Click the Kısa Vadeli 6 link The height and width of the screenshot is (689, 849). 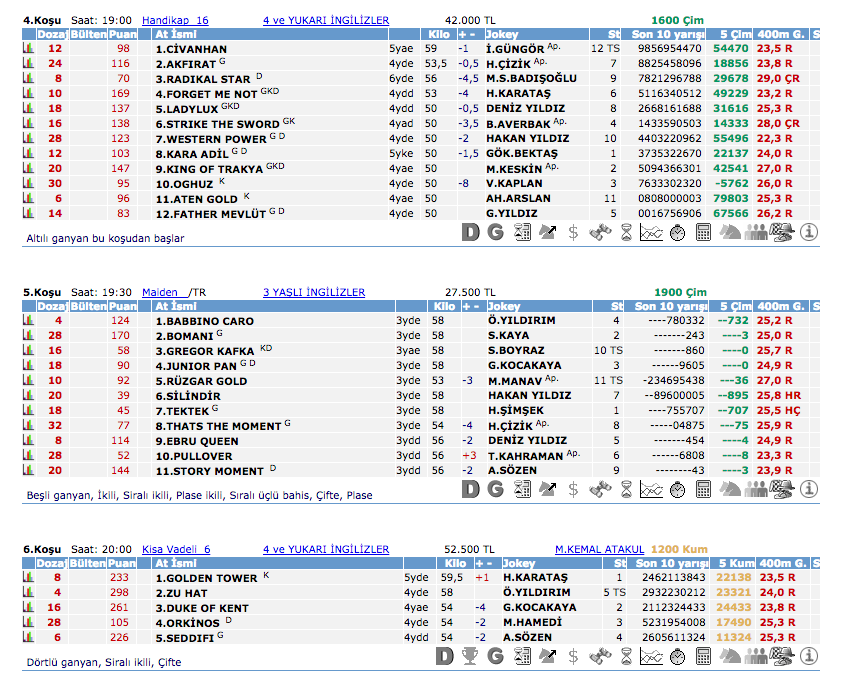click(176, 549)
